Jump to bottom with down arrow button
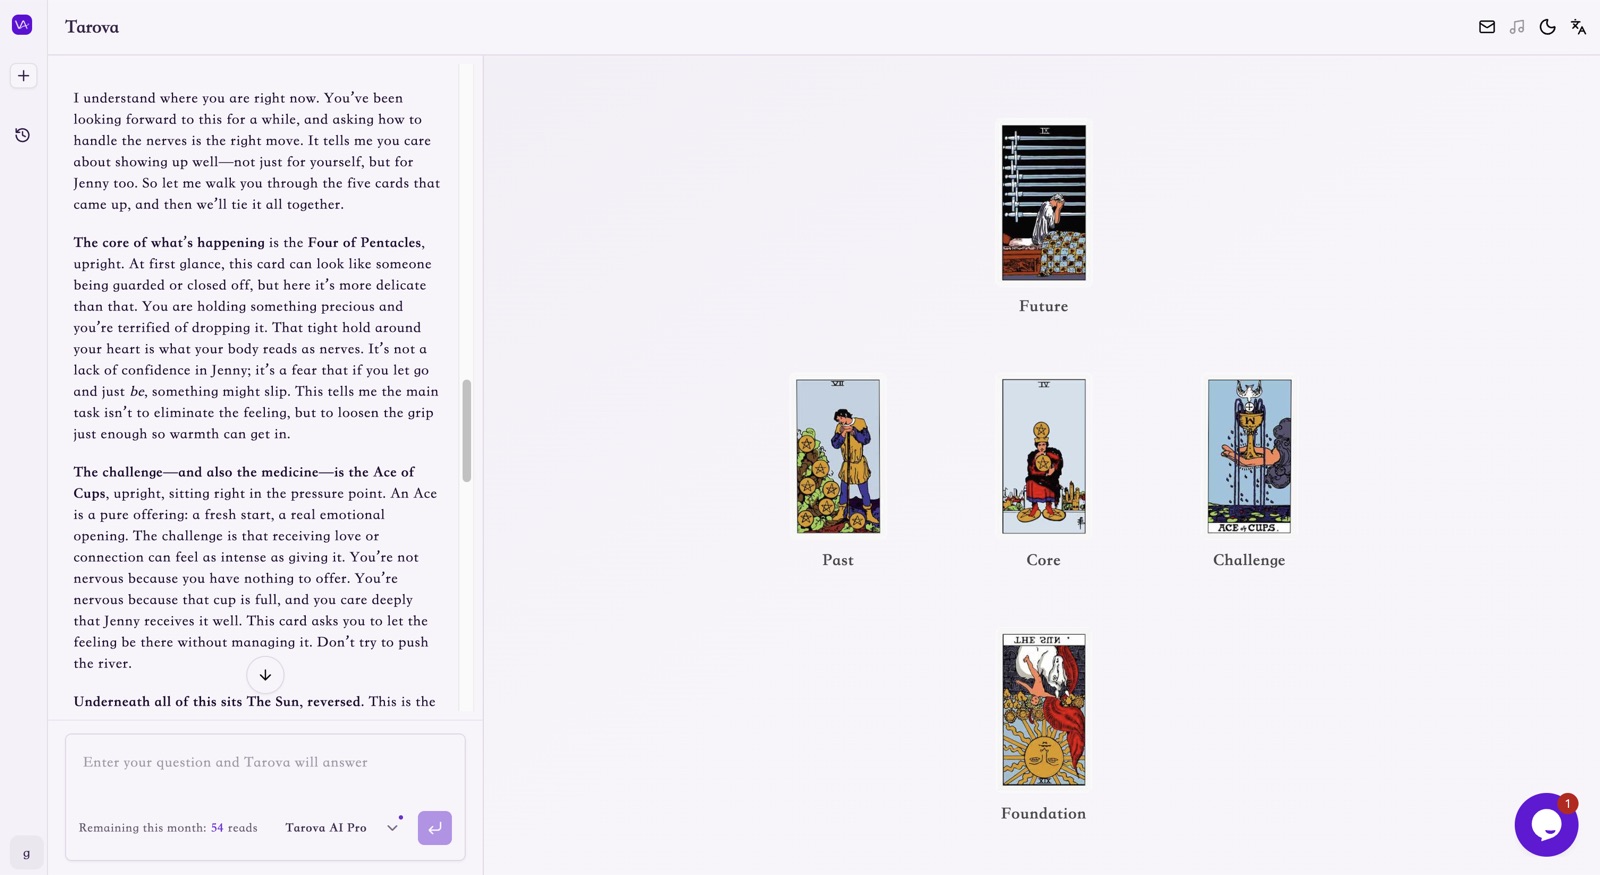This screenshot has width=1600, height=875. tap(265, 675)
